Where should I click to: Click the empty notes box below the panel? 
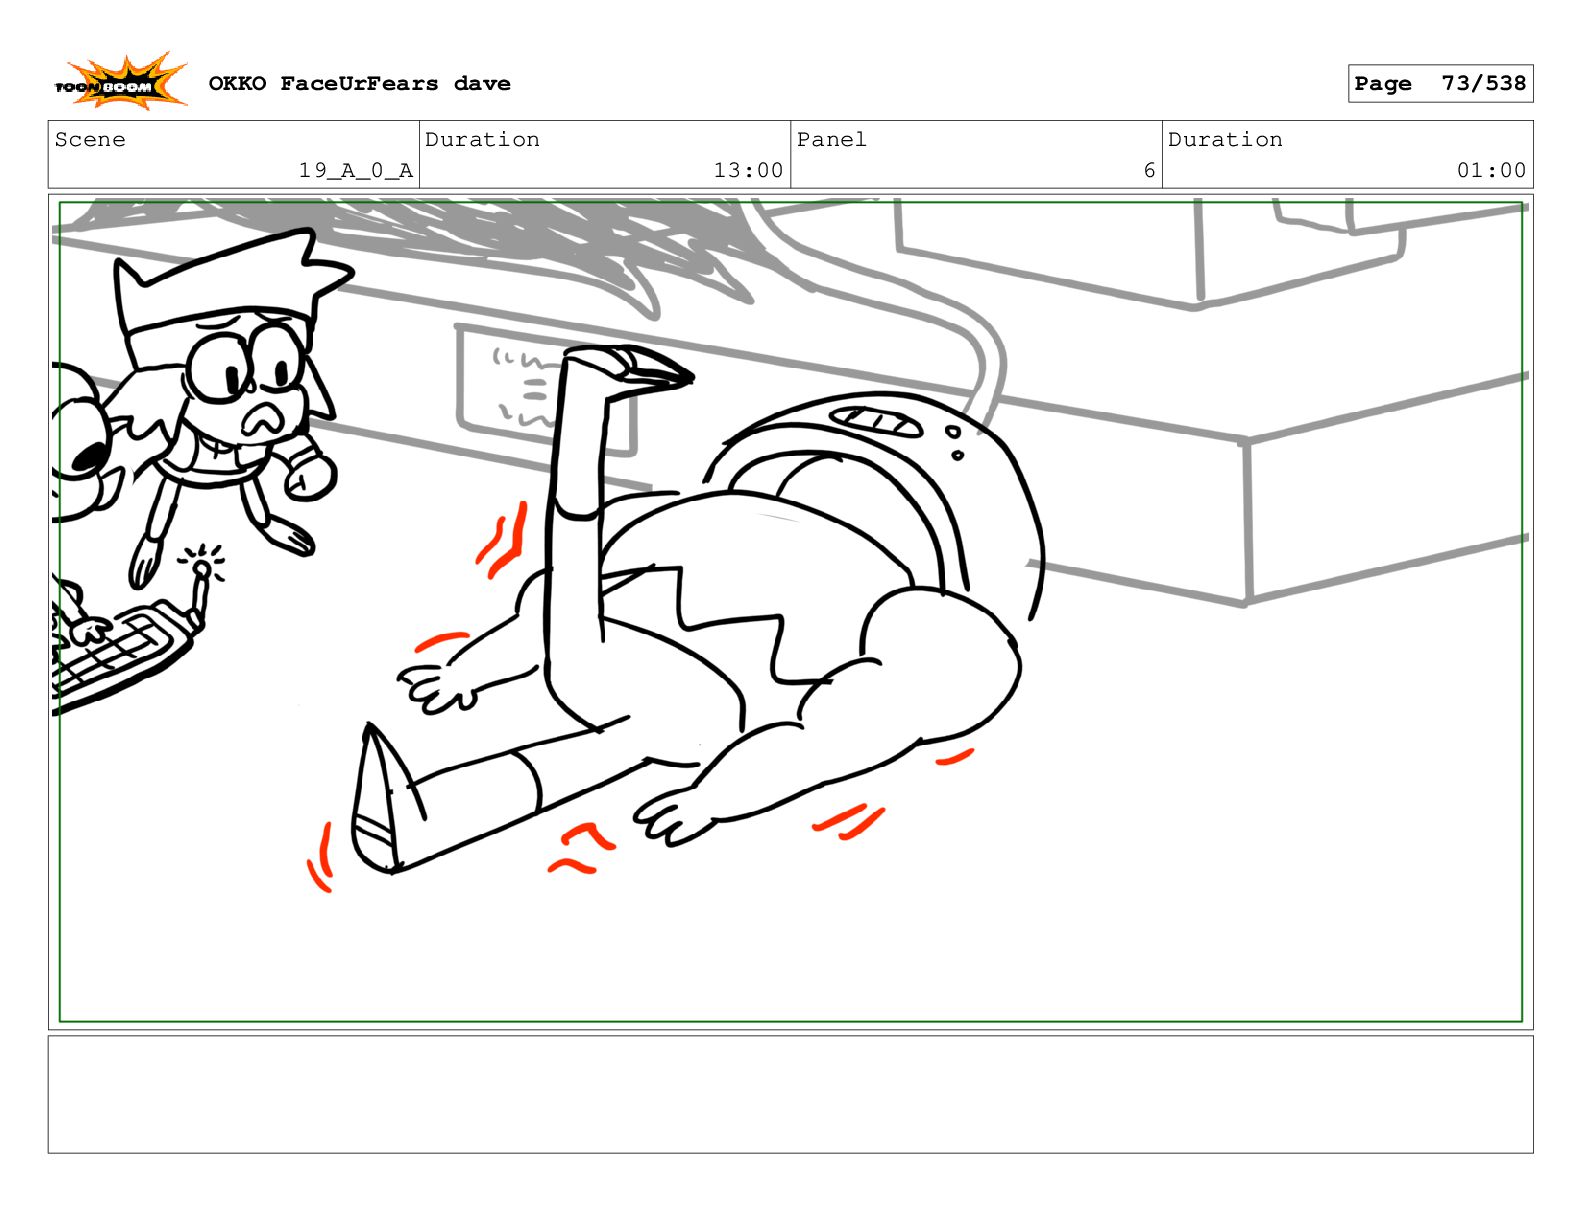click(x=790, y=1094)
